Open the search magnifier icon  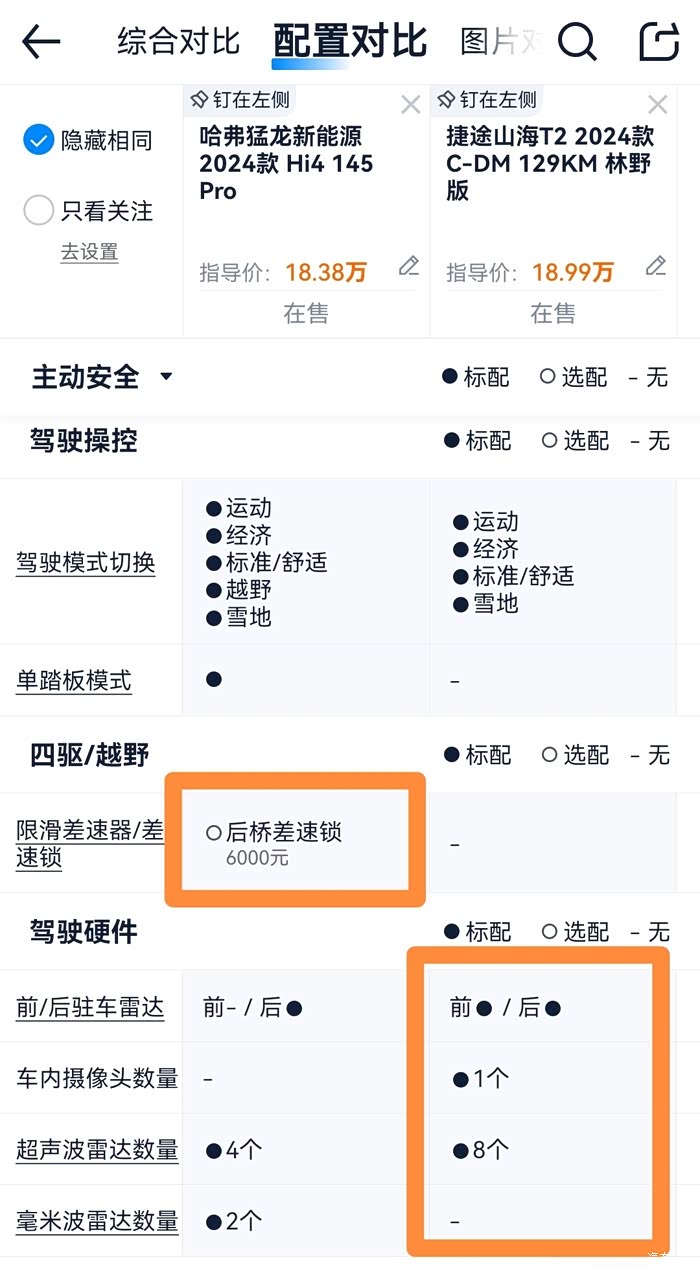point(577,42)
